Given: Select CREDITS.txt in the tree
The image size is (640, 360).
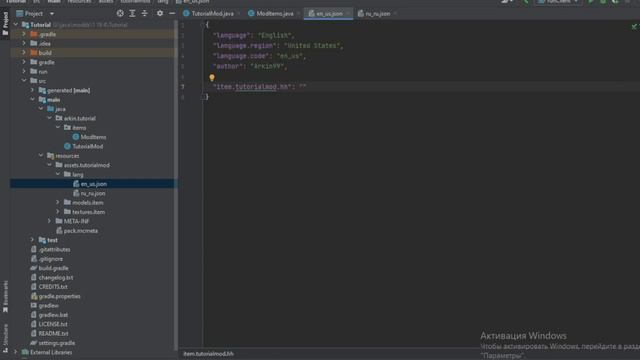Looking at the screenshot, I should (53, 287).
